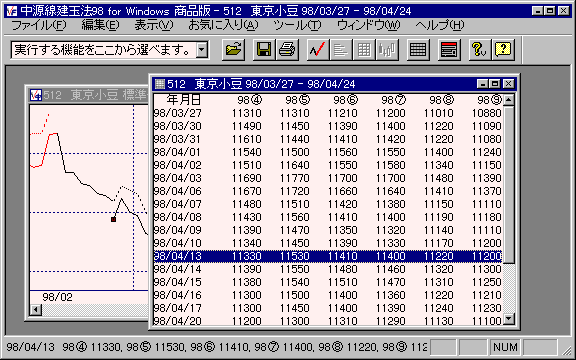Select the 98/04/15 date row
Screen dimensions: 576x360
pyautogui.click(x=328, y=282)
